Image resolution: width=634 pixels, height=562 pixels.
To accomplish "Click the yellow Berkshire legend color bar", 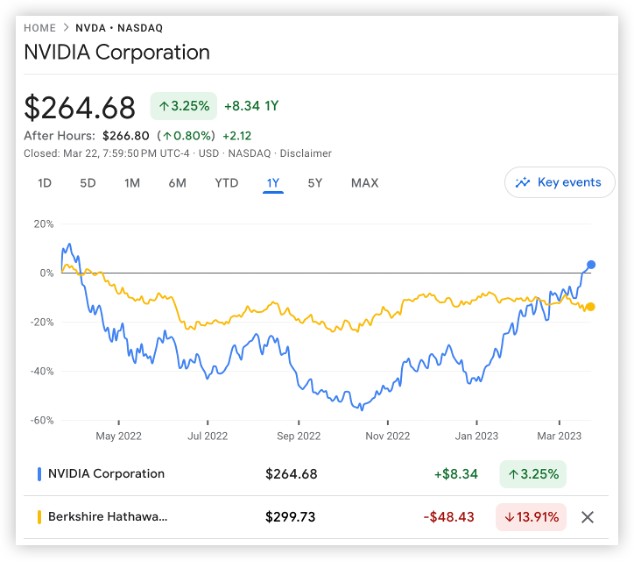I will pos(39,517).
